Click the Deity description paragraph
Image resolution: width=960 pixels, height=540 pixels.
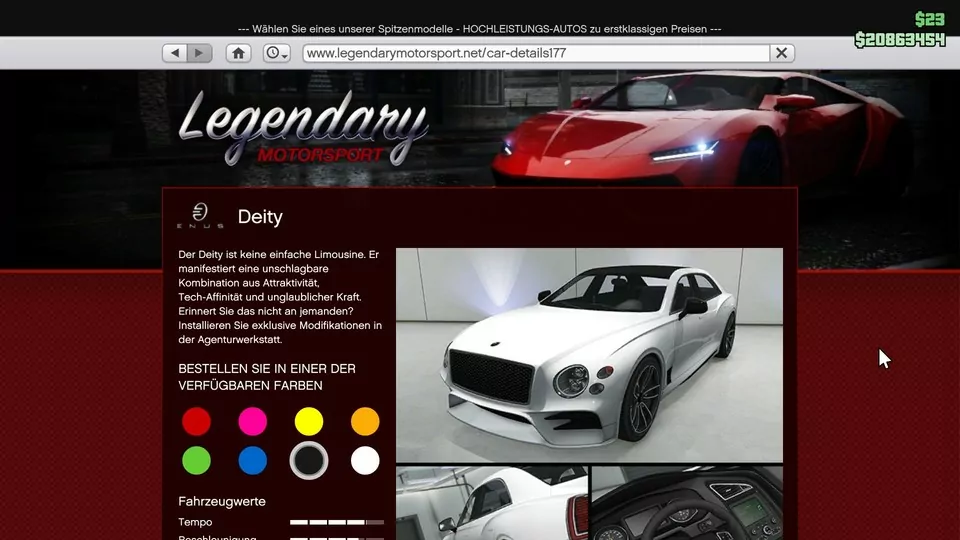click(x=280, y=297)
